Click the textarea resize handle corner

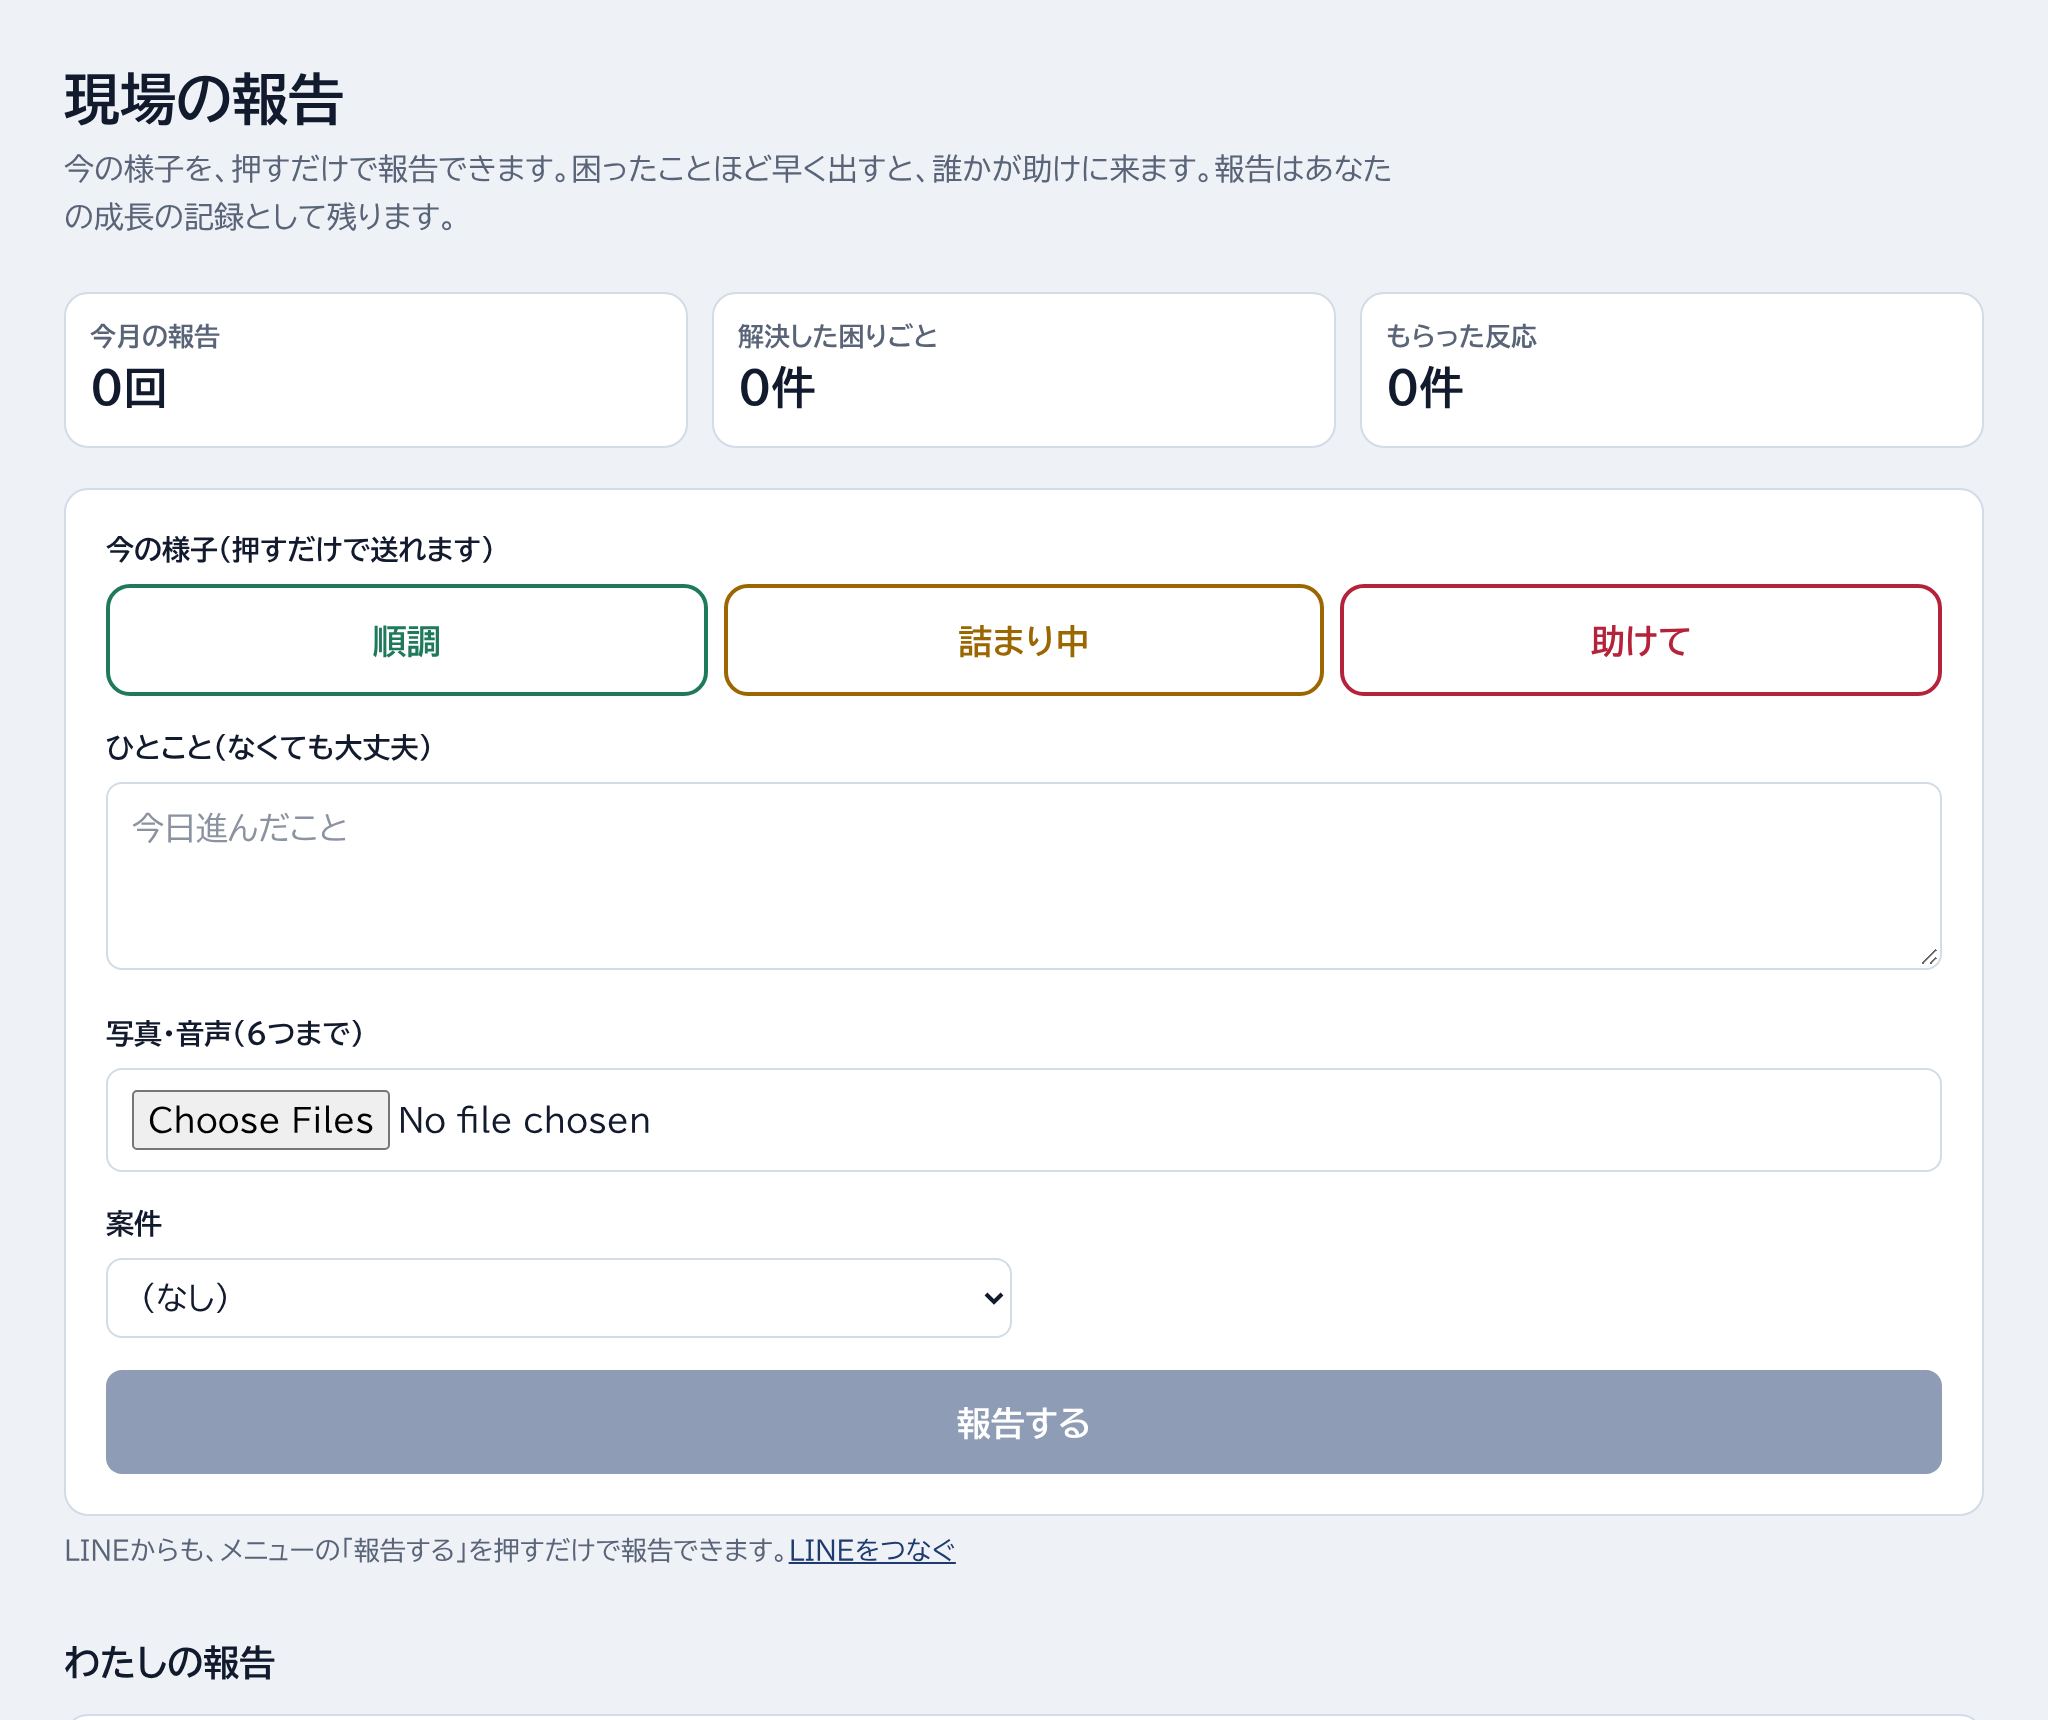coord(1929,957)
